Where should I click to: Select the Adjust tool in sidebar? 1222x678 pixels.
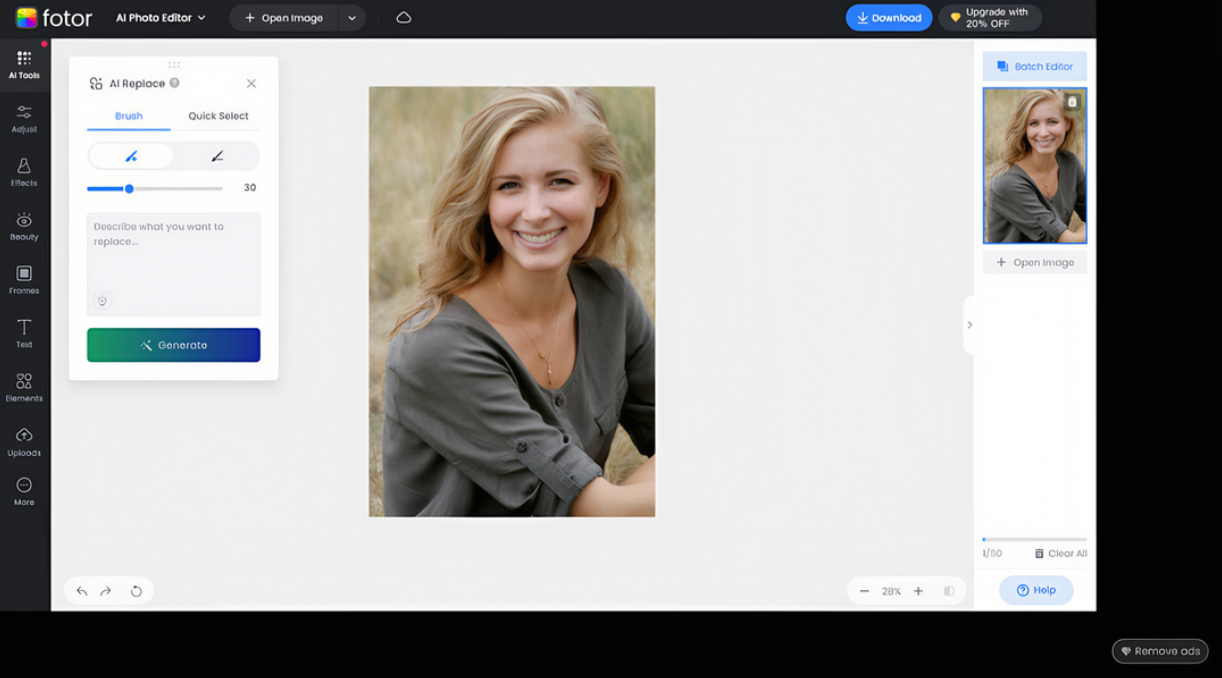coord(24,117)
